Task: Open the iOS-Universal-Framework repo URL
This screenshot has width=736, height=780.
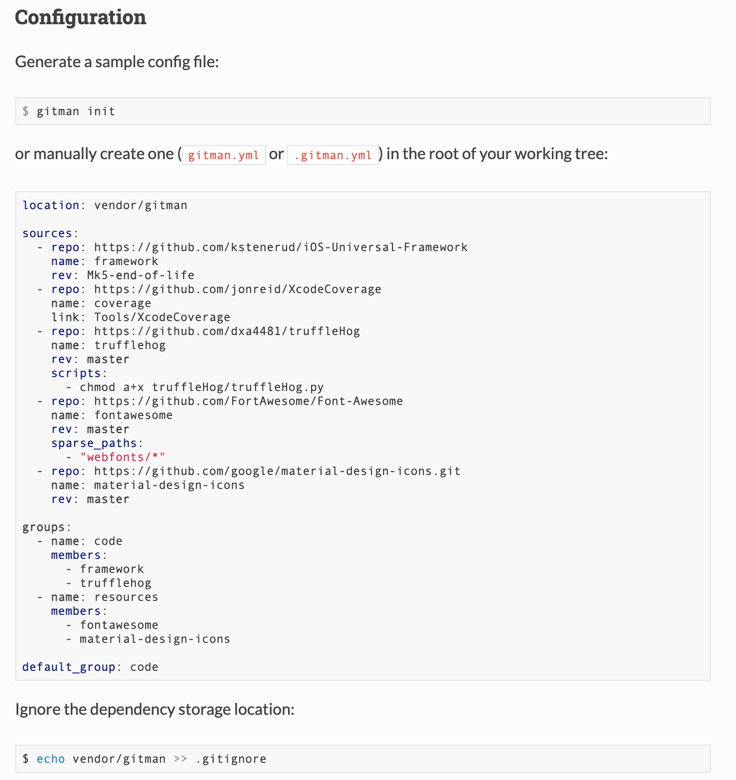Action: click(x=280, y=247)
